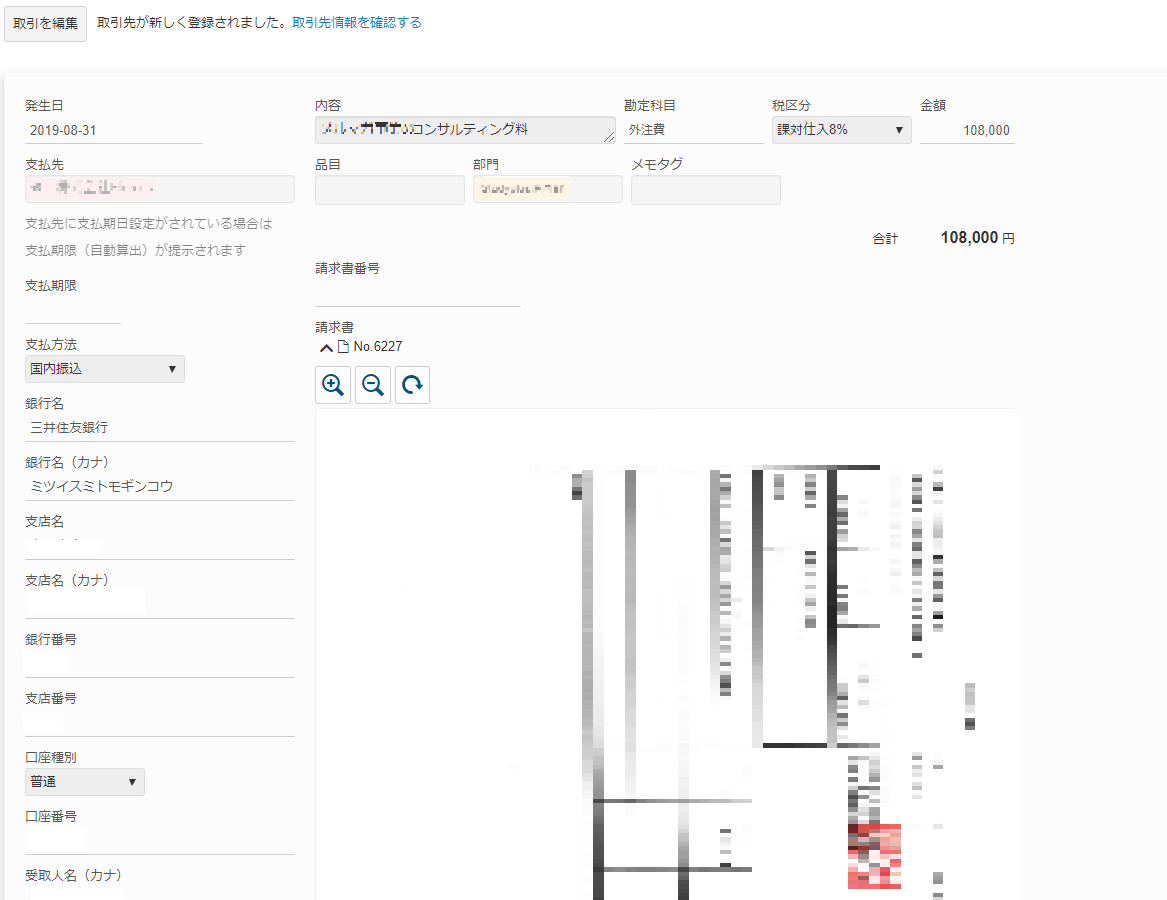Click the empty メモタグ field
This screenshot has width=1167, height=900.
click(706, 190)
